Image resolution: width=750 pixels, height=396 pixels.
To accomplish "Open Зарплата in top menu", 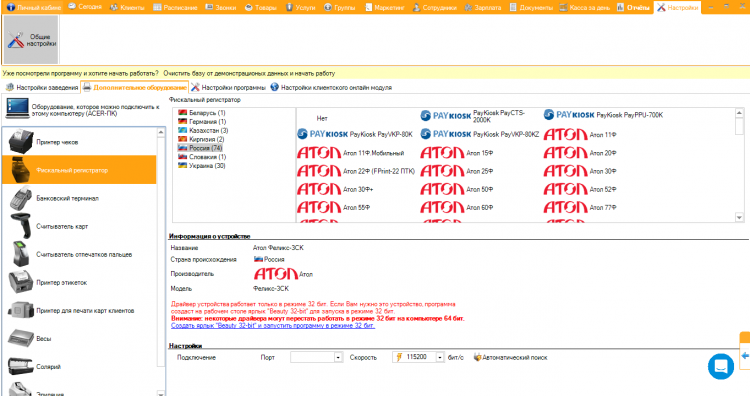I will pyautogui.click(x=483, y=8).
